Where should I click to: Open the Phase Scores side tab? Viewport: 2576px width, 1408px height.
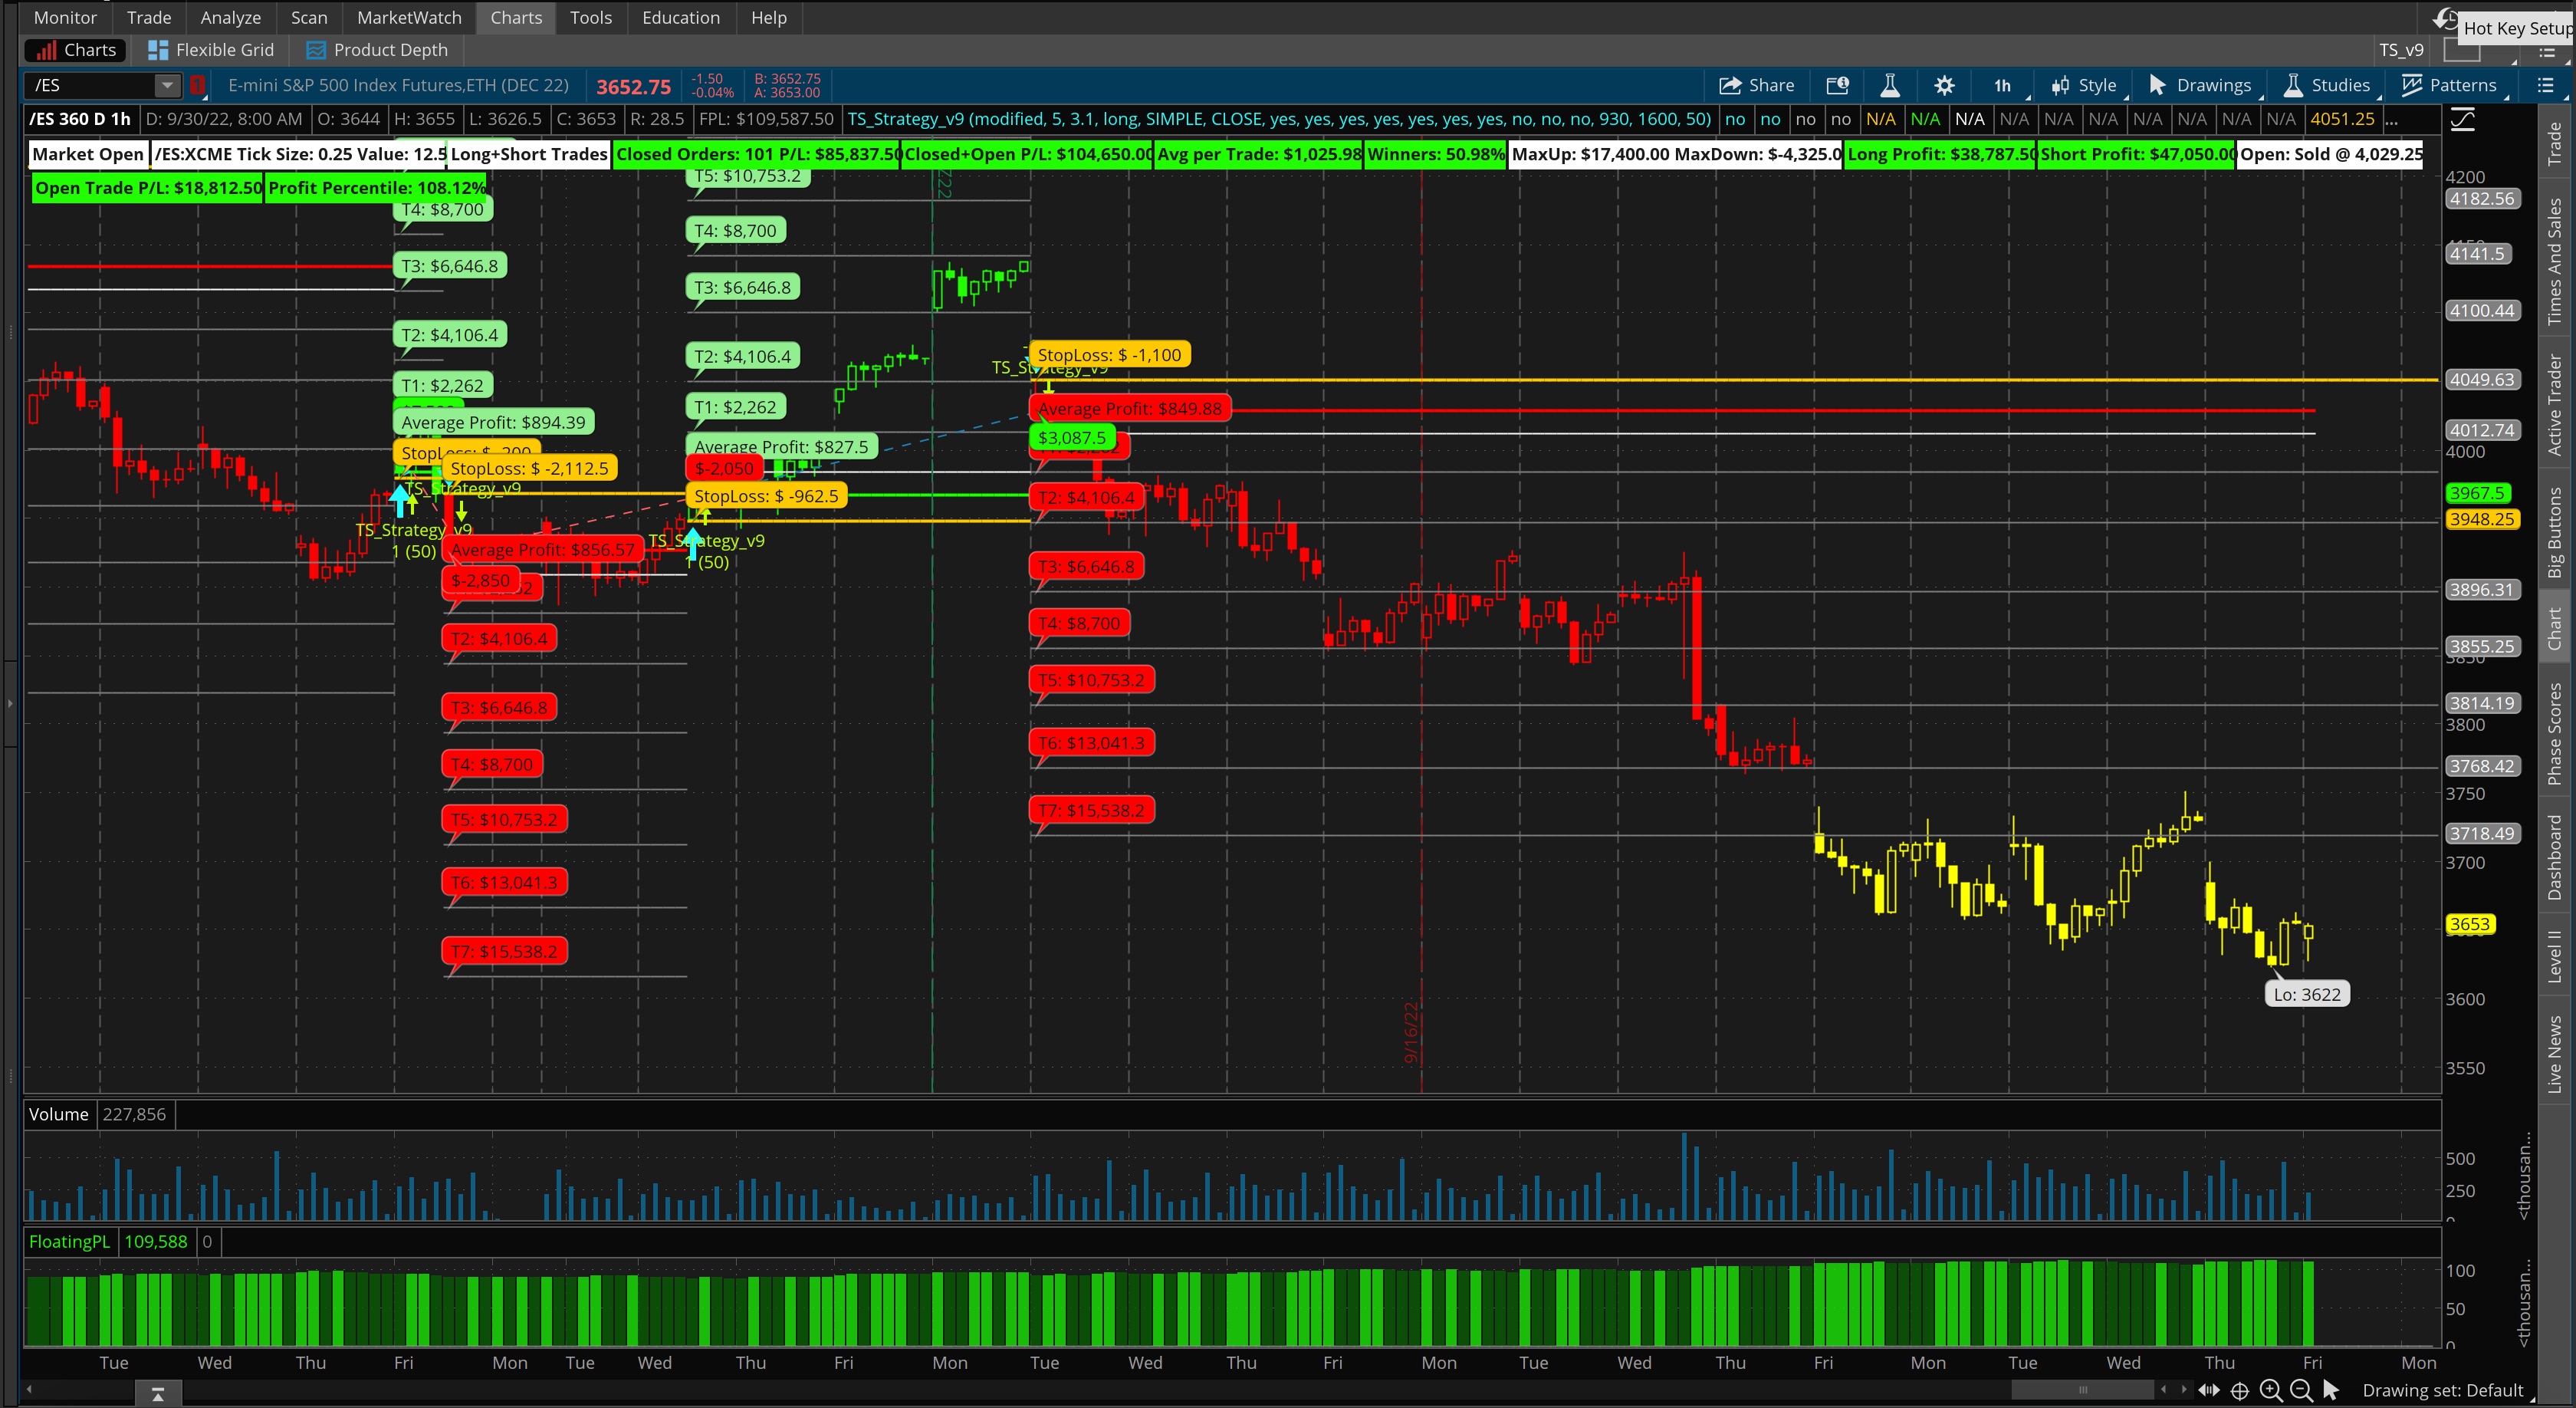pyautogui.click(x=2554, y=733)
